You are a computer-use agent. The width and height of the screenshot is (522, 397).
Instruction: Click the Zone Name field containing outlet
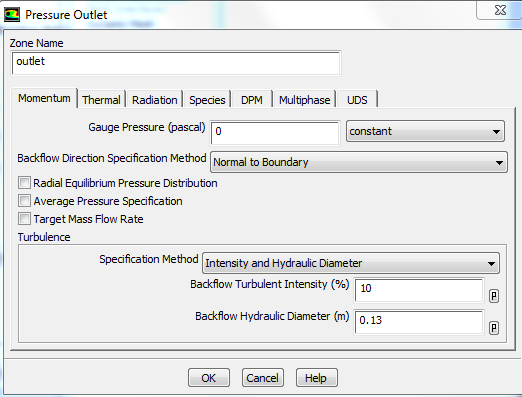click(176, 63)
